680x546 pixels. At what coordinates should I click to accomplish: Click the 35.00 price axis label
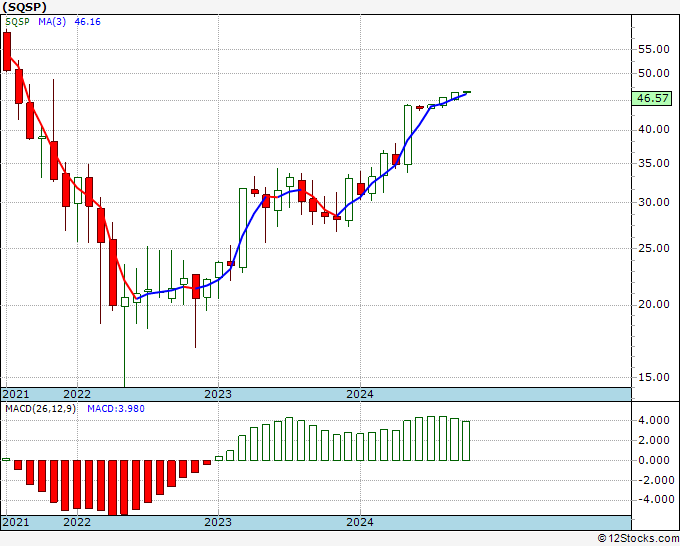coord(654,163)
